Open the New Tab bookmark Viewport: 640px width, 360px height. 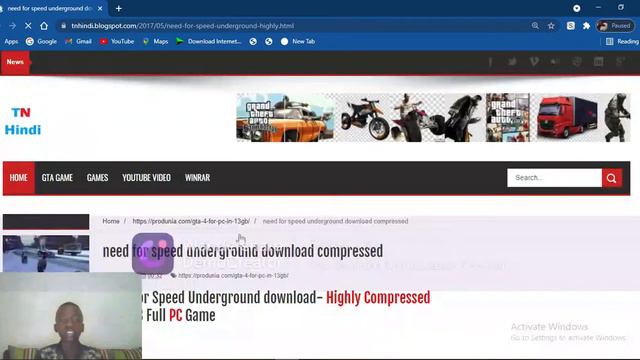298,41
